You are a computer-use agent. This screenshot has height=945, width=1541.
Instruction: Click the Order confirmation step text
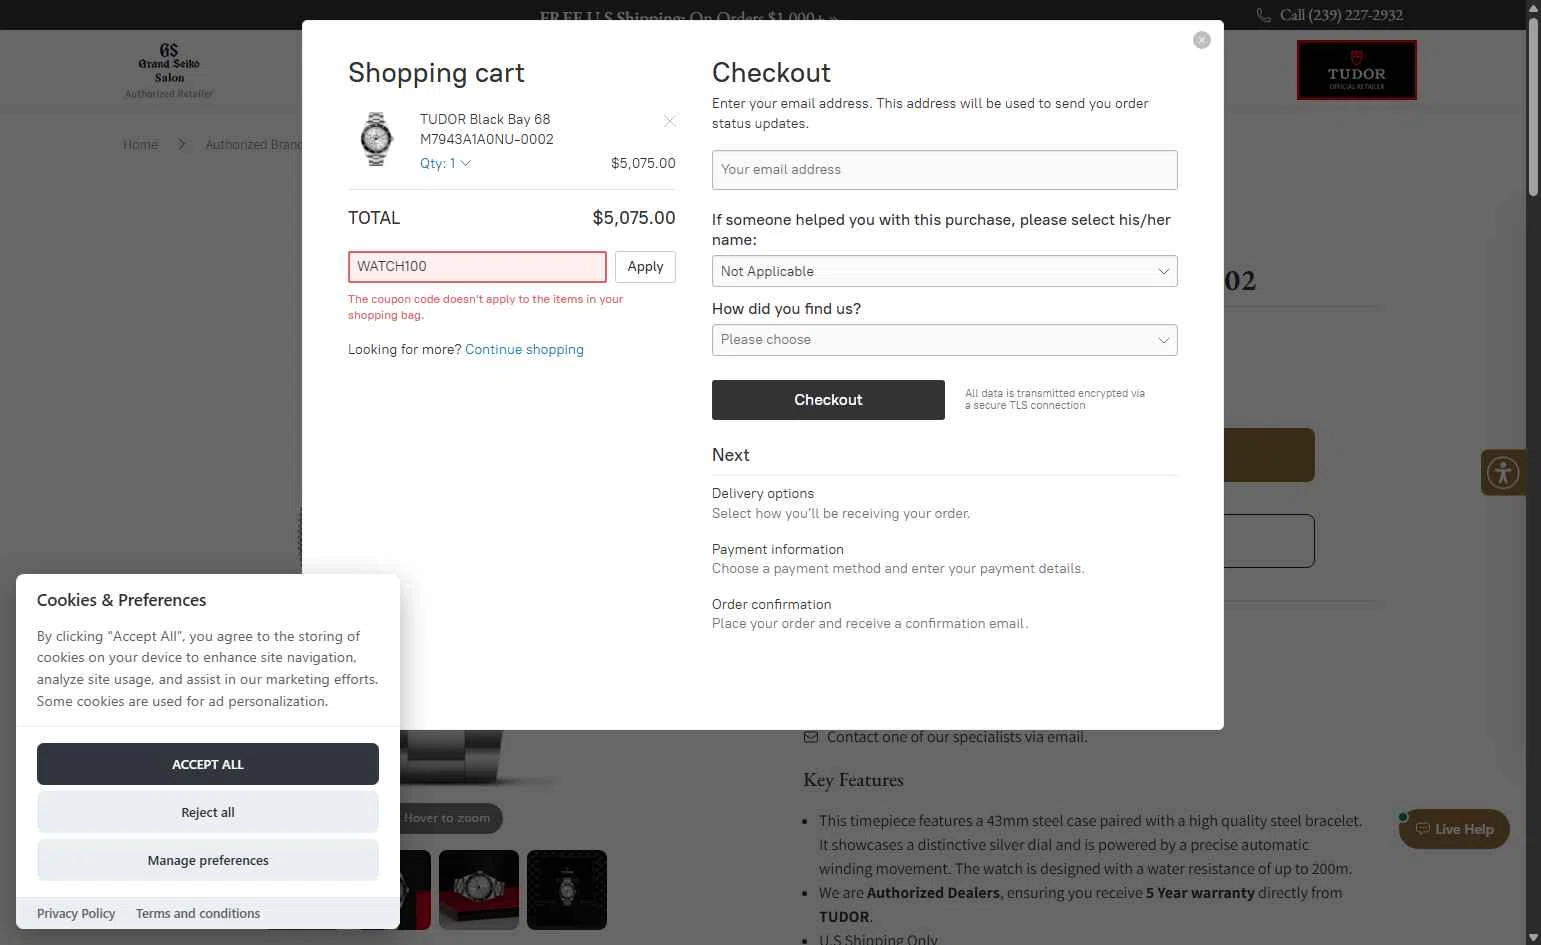pos(772,604)
